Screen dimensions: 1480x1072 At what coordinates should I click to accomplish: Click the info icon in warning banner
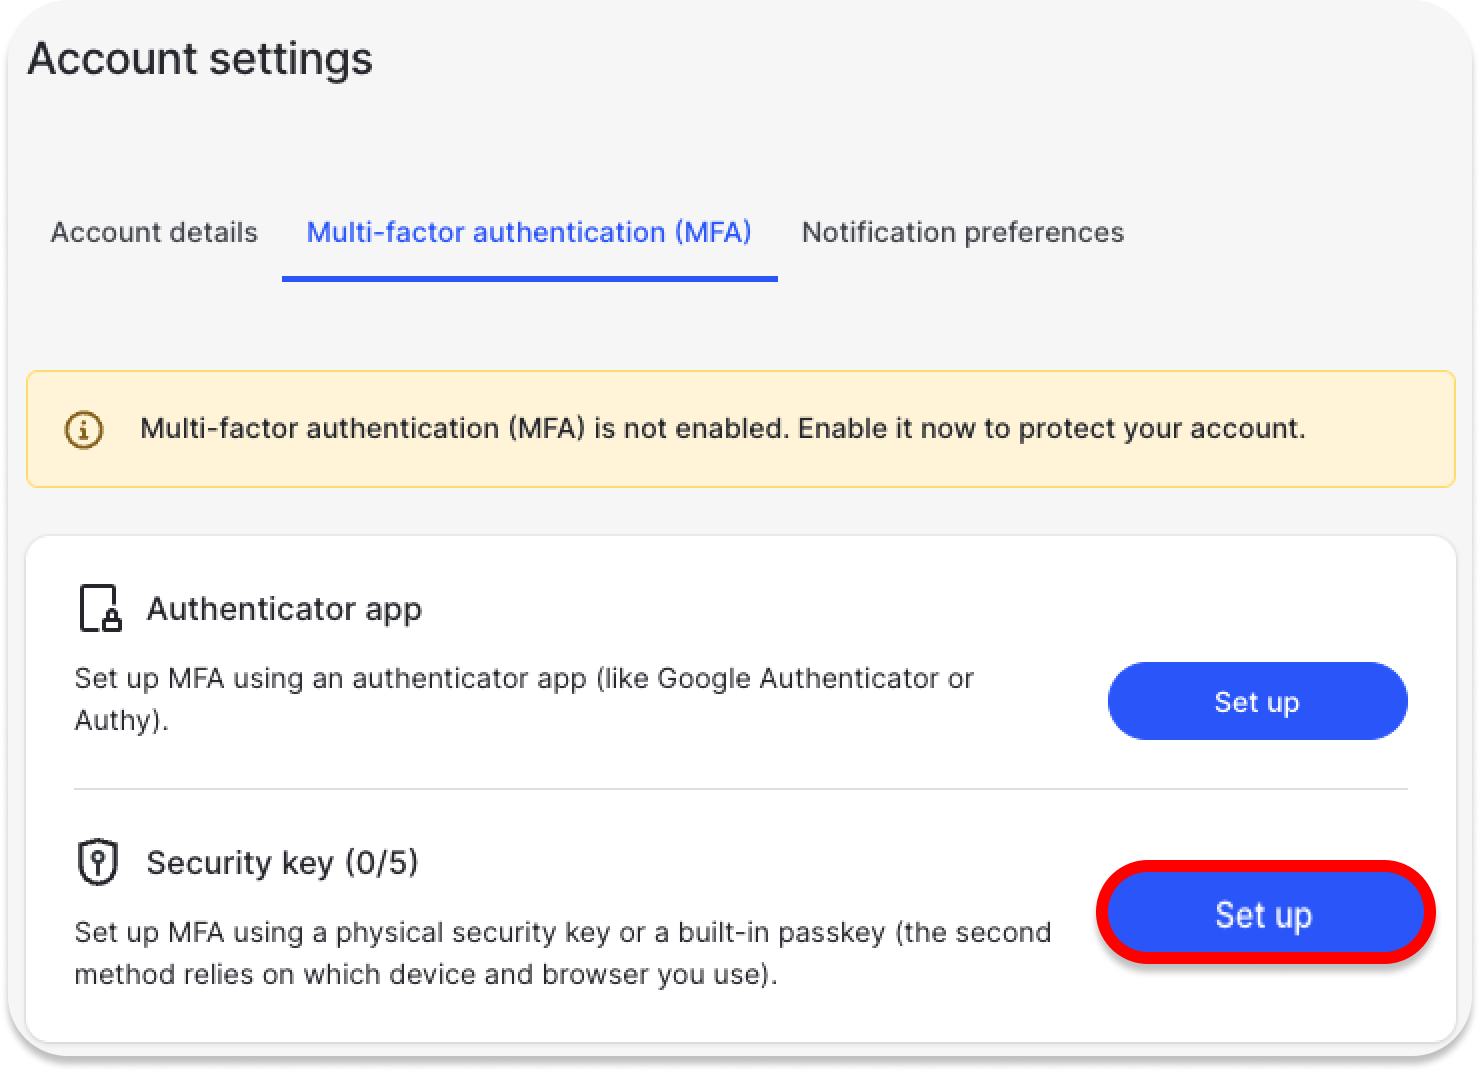tap(84, 430)
